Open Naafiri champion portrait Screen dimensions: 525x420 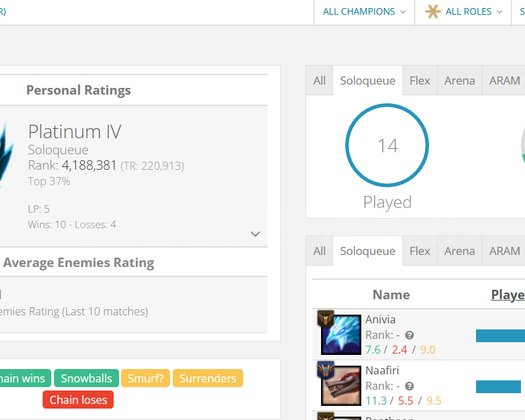(x=341, y=386)
